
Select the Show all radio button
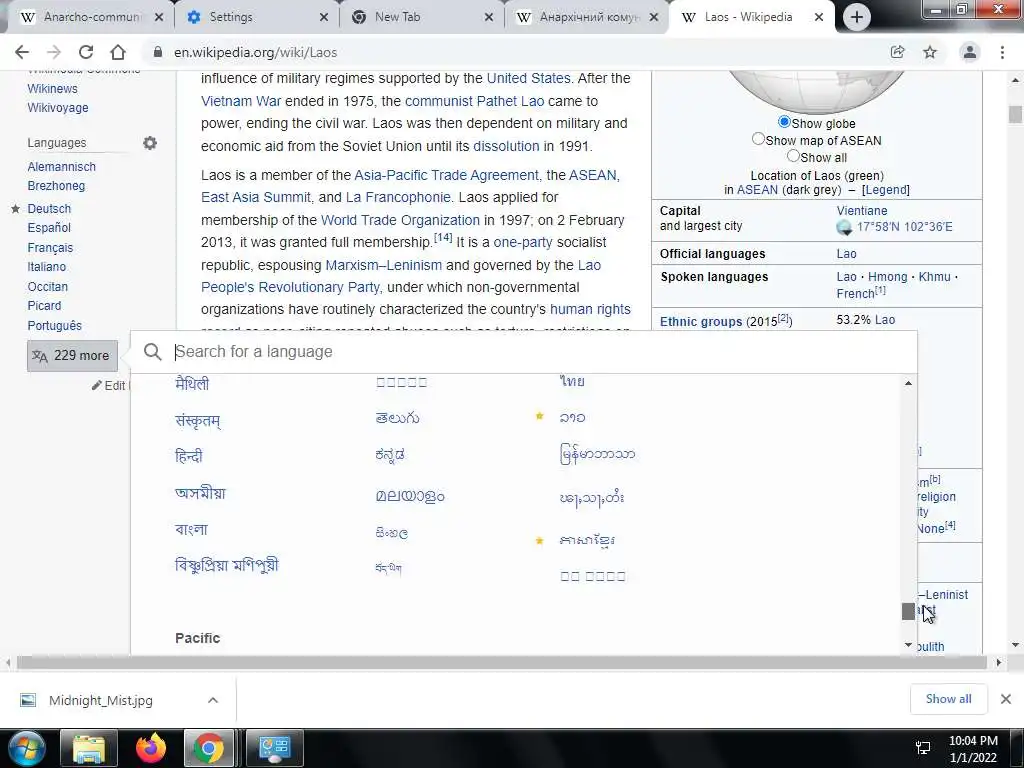click(x=793, y=156)
